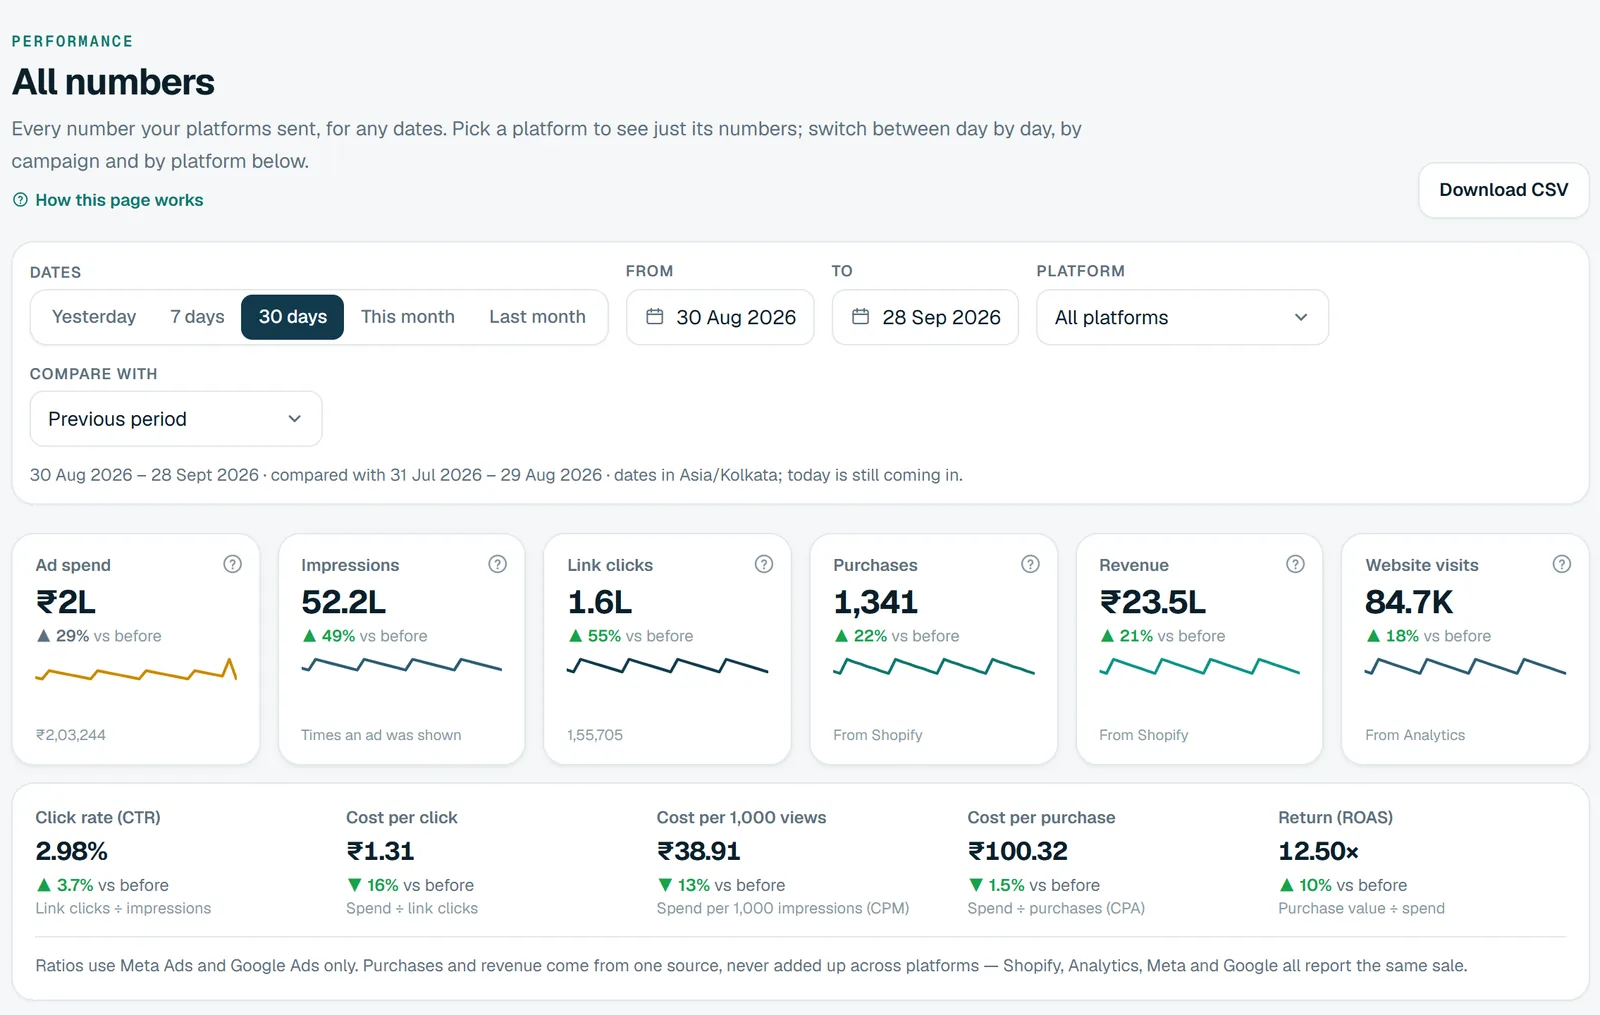Click the Link clicks sparkline chart
The image size is (1600, 1015).
click(667, 666)
